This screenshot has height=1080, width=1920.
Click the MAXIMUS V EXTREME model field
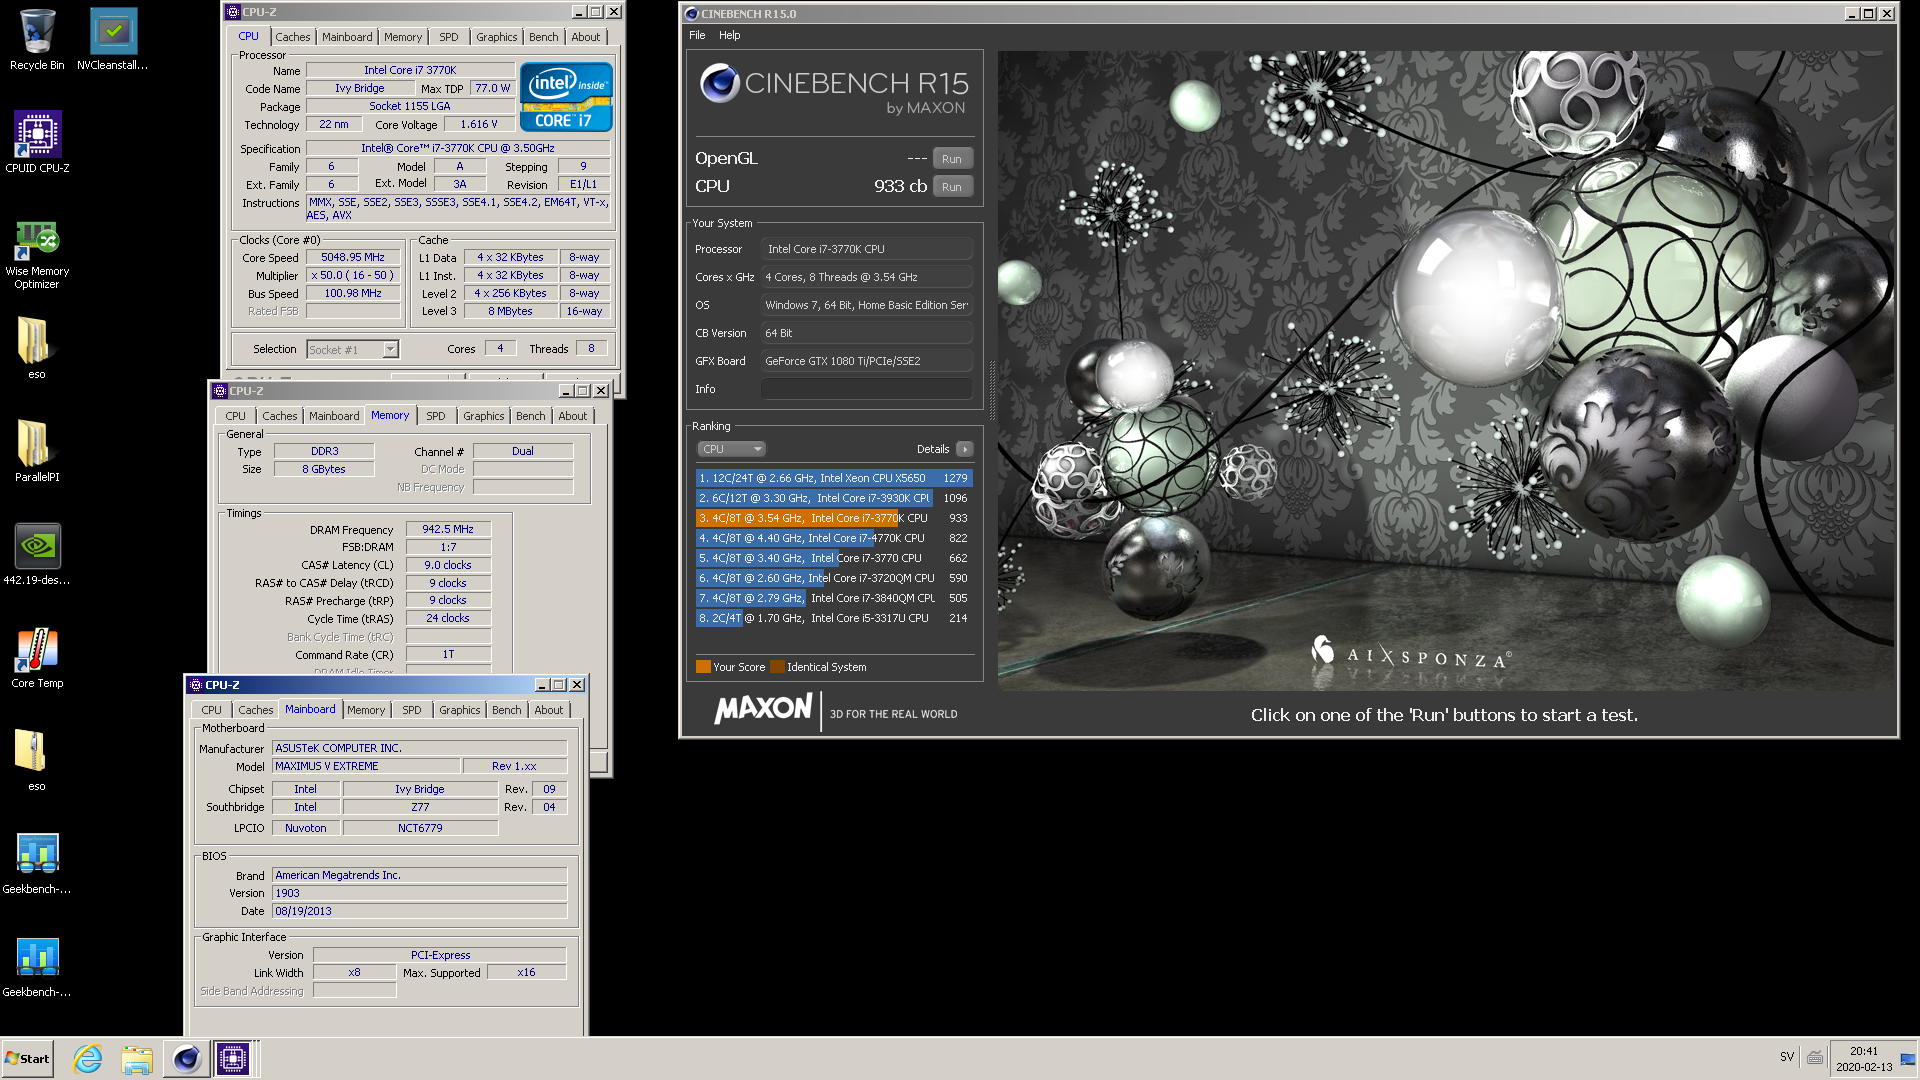point(366,766)
